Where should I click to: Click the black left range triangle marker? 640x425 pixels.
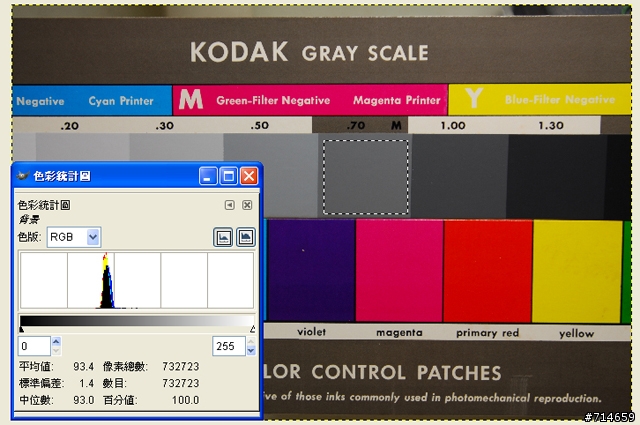22,329
